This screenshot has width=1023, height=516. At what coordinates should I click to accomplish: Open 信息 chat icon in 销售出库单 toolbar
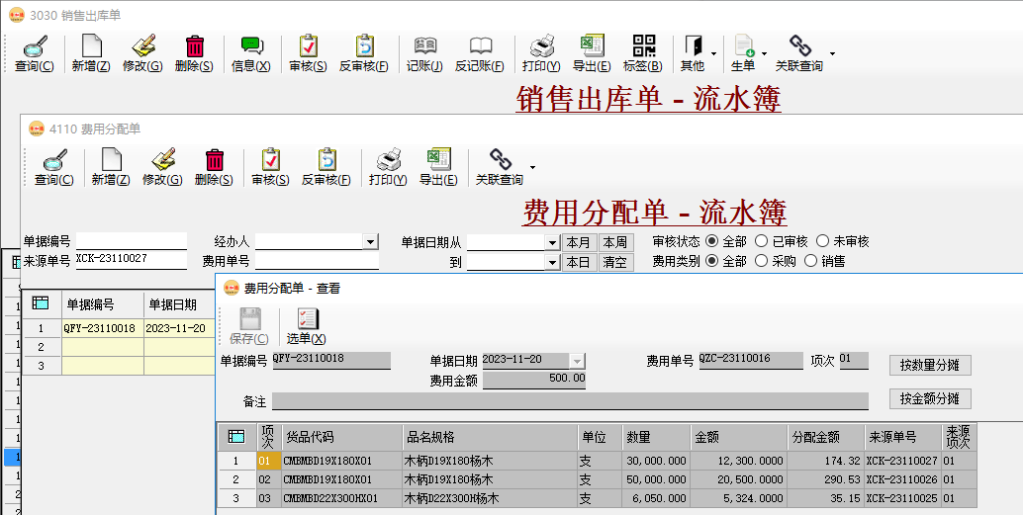(251, 46)
